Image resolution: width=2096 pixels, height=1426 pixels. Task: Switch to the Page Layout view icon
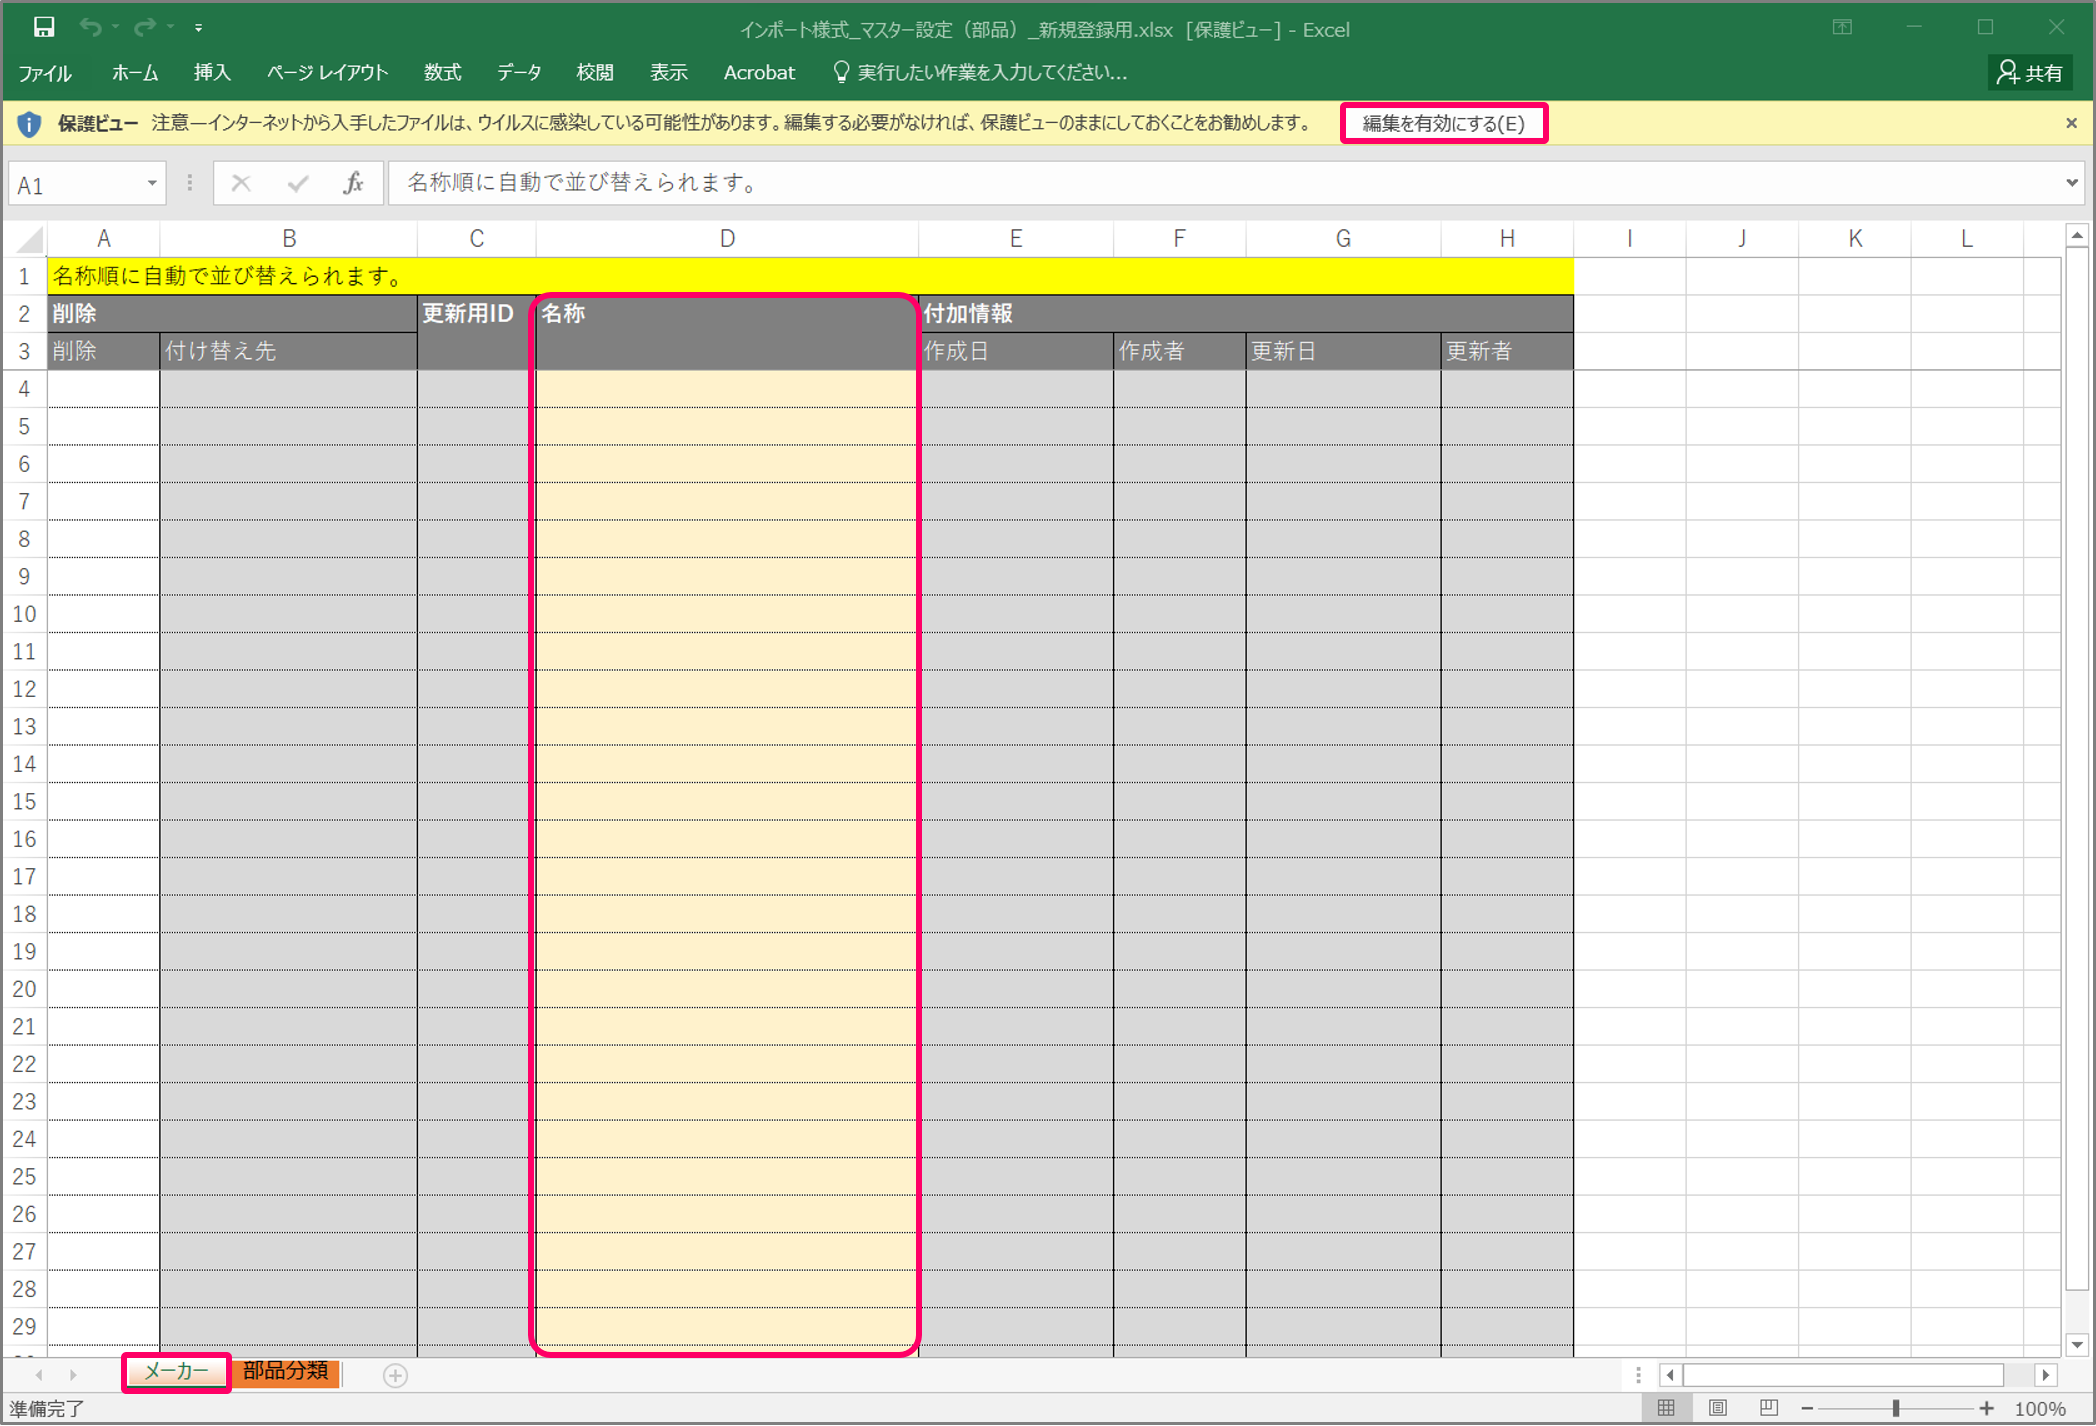tap(1717, 1407)
